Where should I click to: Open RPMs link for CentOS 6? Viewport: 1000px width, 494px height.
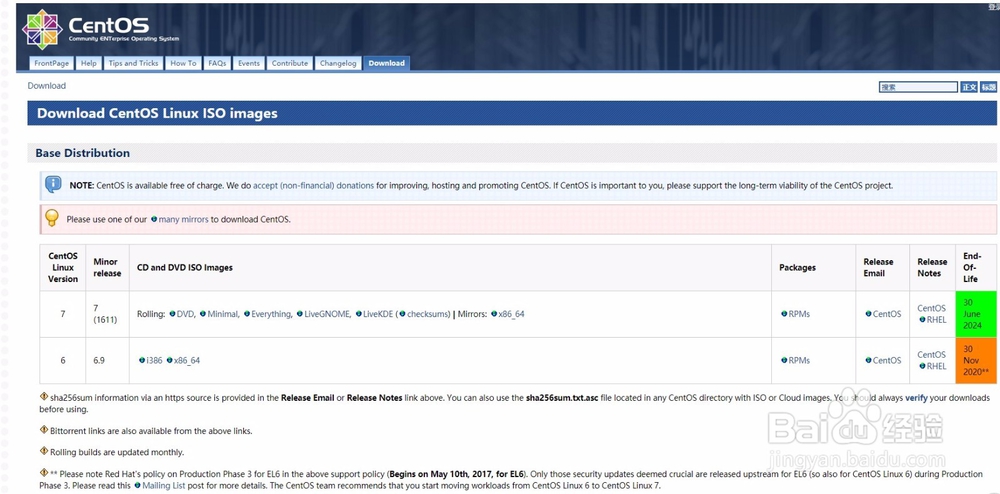click(799, 360)
